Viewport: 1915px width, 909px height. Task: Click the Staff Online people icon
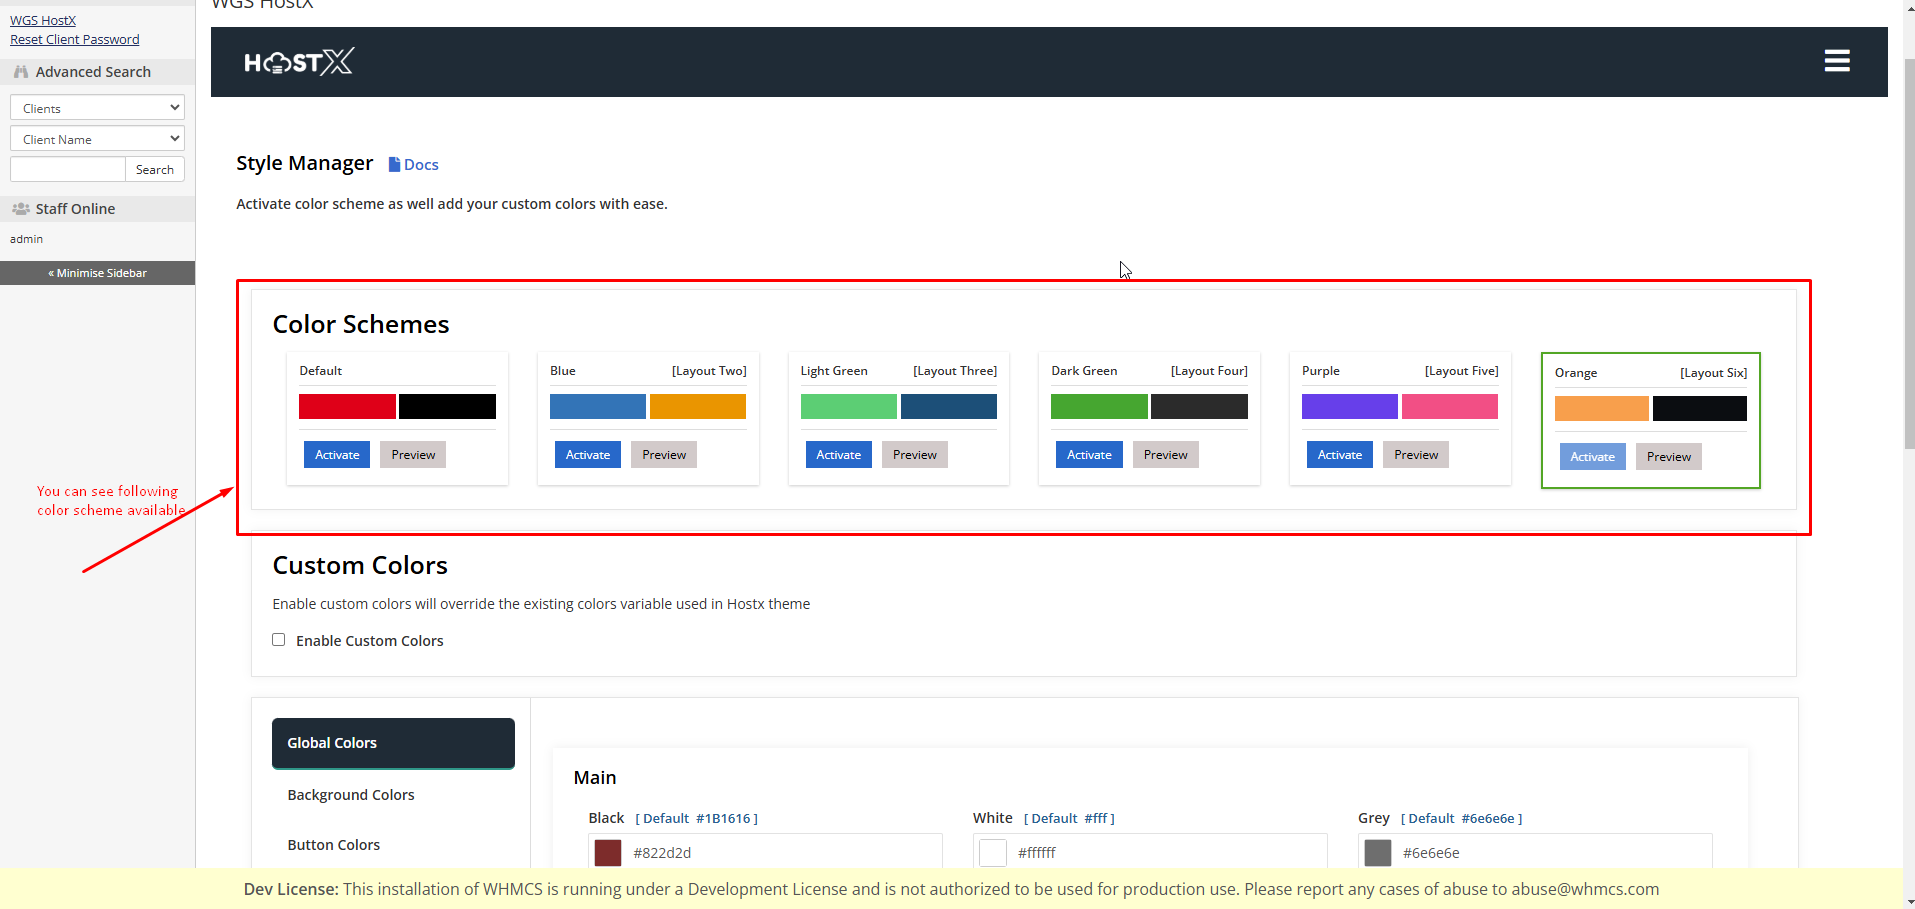pyautogui.click(x=21, y=209)
